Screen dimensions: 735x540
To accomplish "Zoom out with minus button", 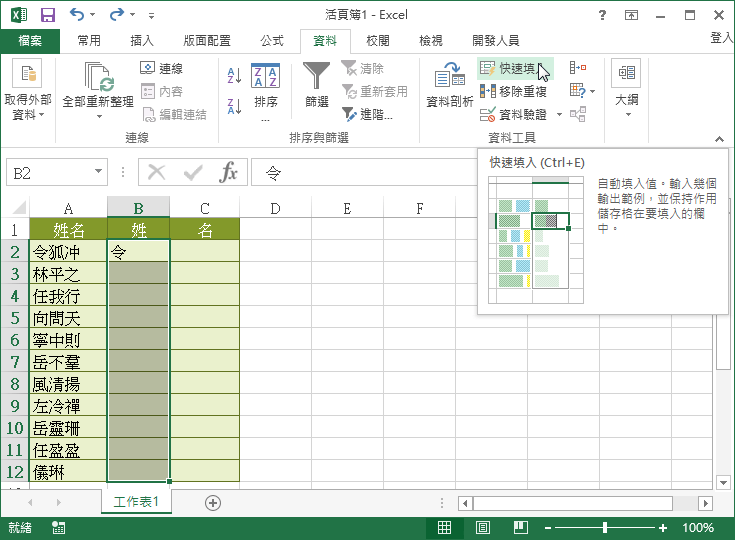I will point(548,528).
